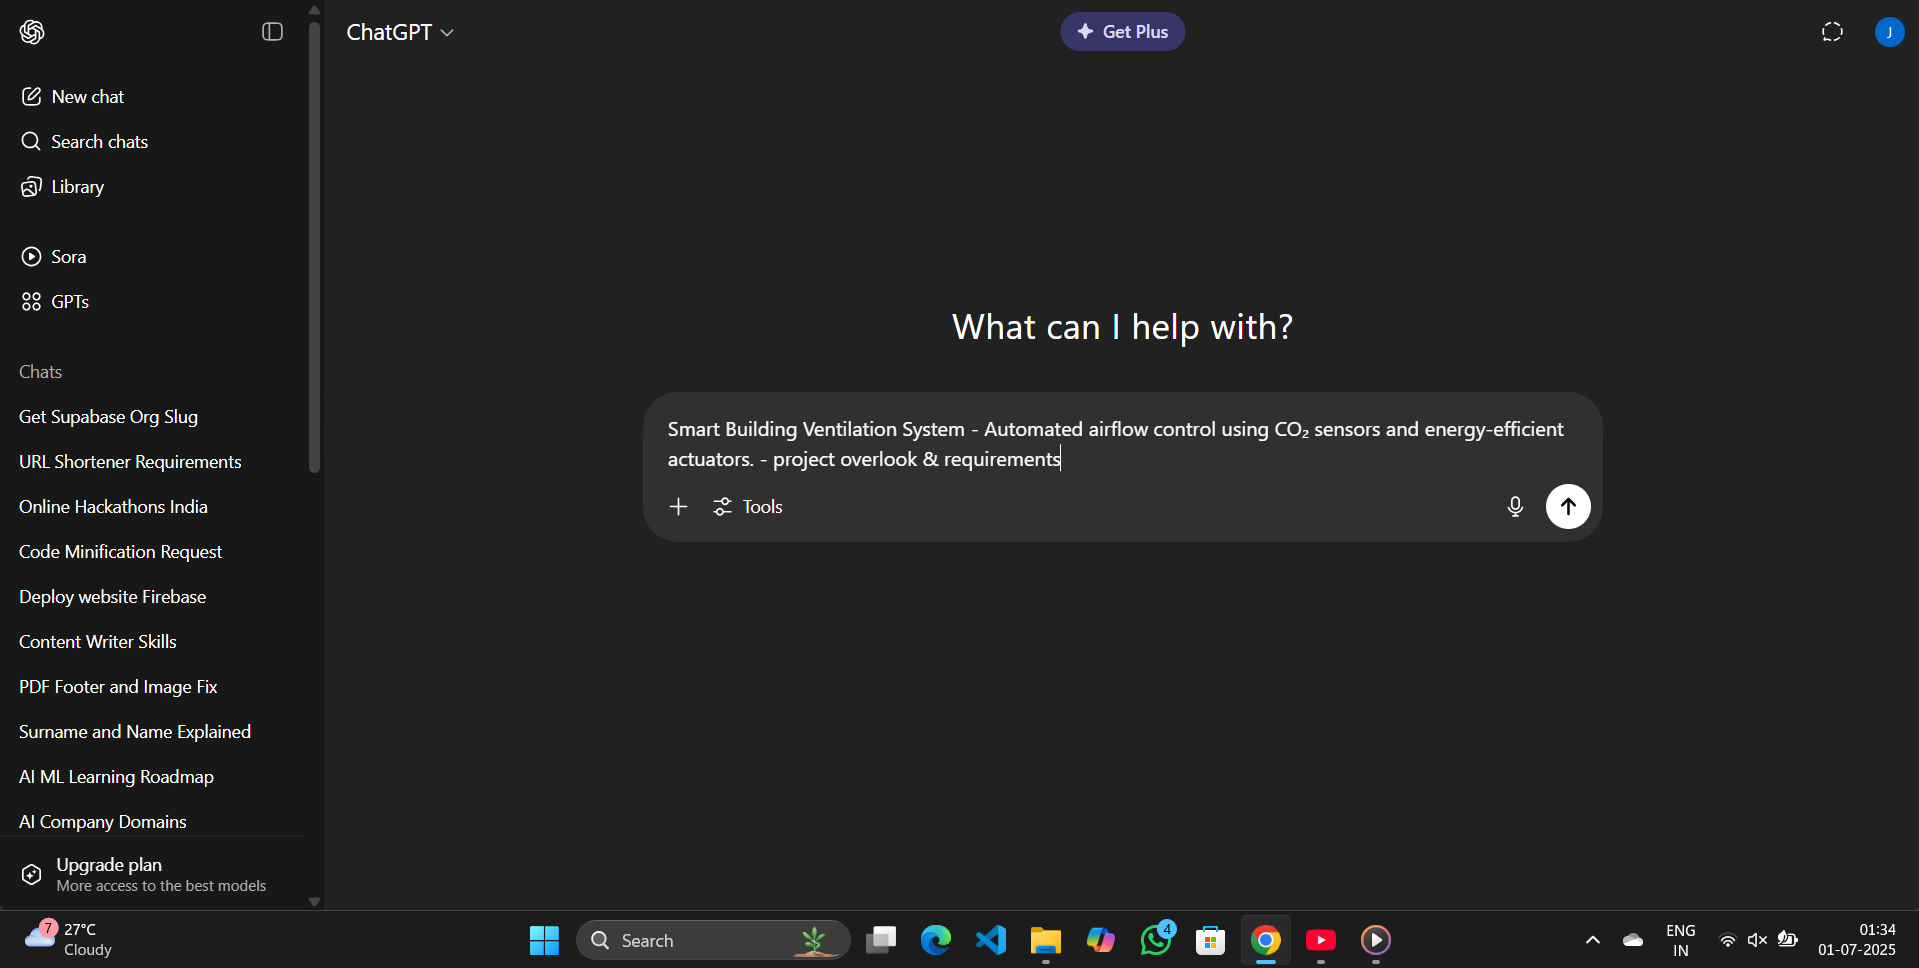Click the sidebar vertical scrollbar
The width and height of the screenshot is (1919, 968).
[x=314, y=247]
